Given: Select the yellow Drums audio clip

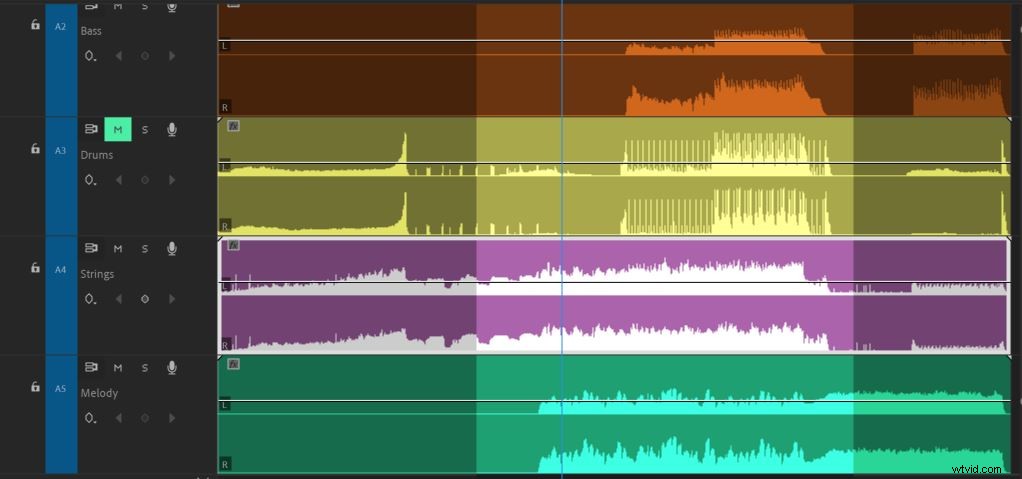Looking at the screenshot, I should pos(613,176).
